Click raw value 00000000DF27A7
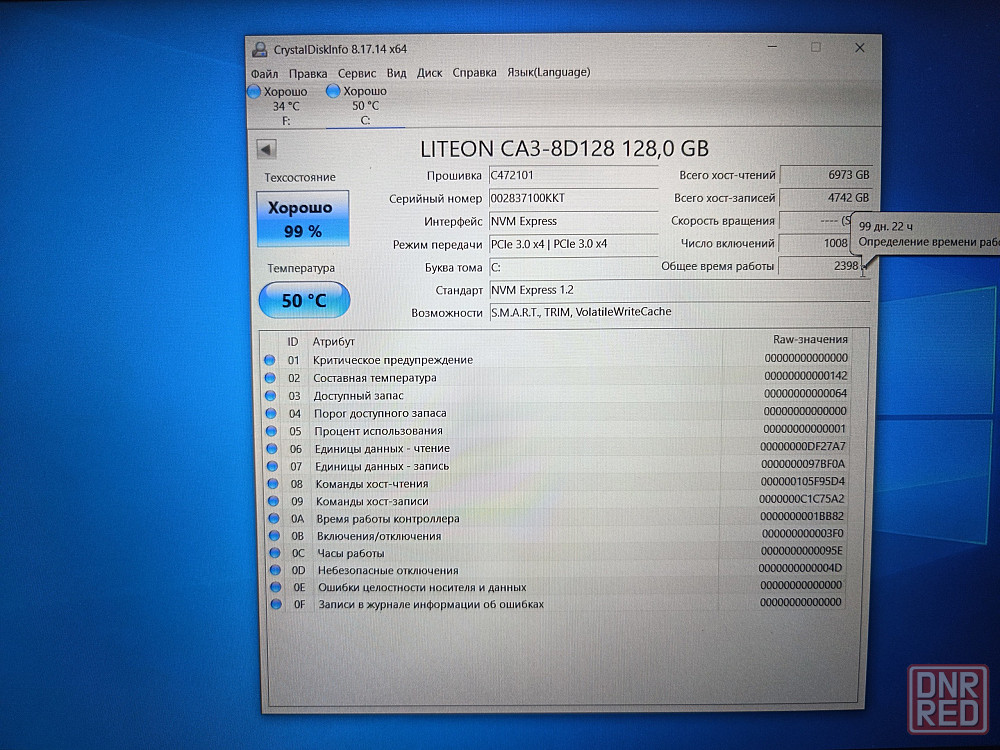 pos(802,446)
